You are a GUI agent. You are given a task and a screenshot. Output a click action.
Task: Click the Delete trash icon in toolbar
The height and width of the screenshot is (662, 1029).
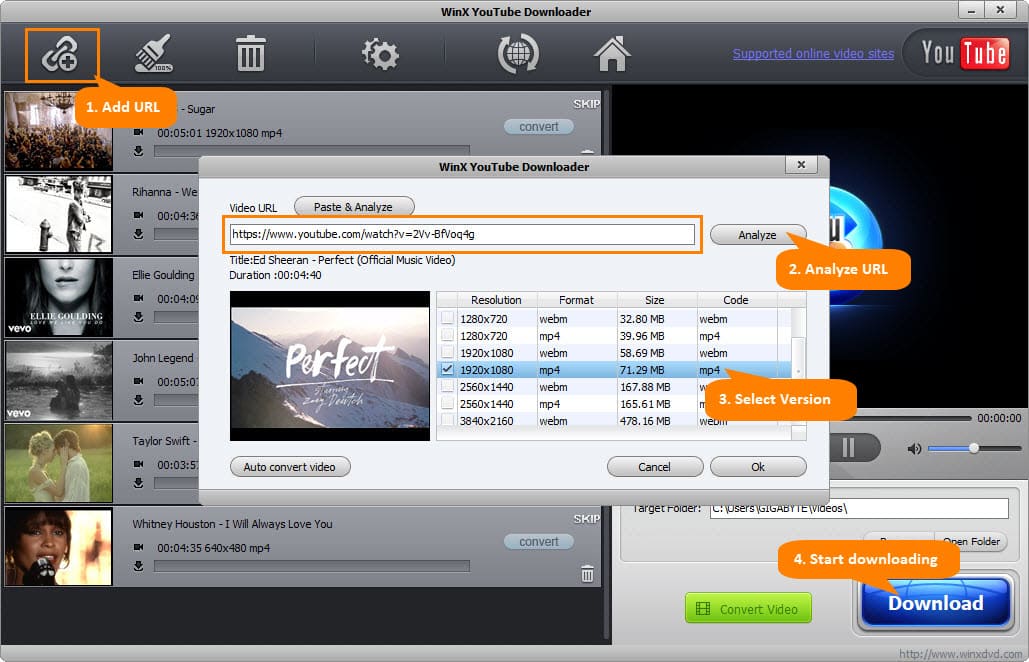[250, 54]
